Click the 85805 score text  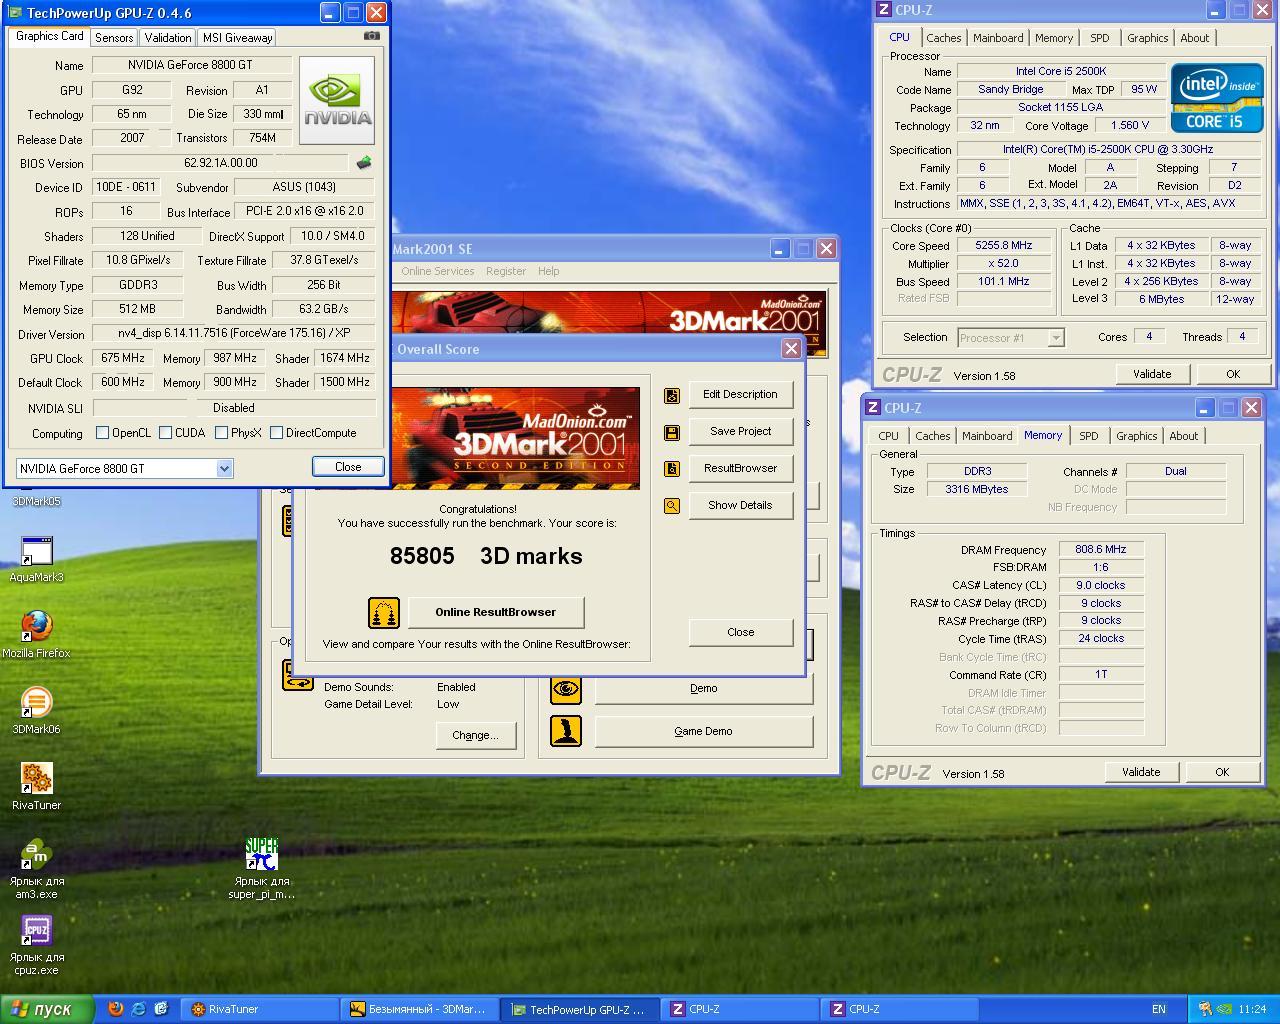422,556
